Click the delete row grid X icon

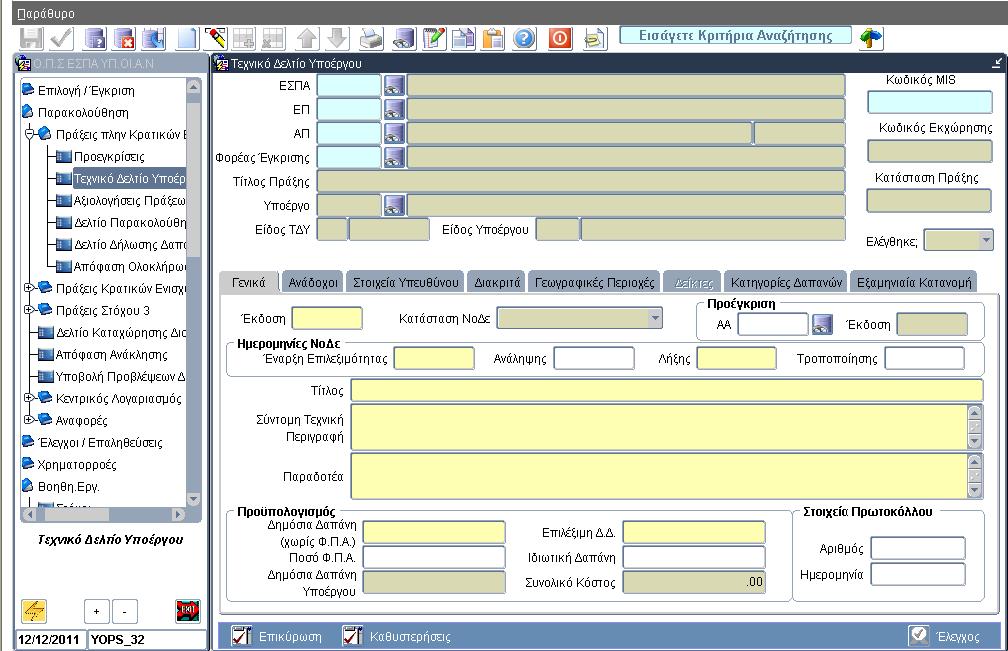273,39
